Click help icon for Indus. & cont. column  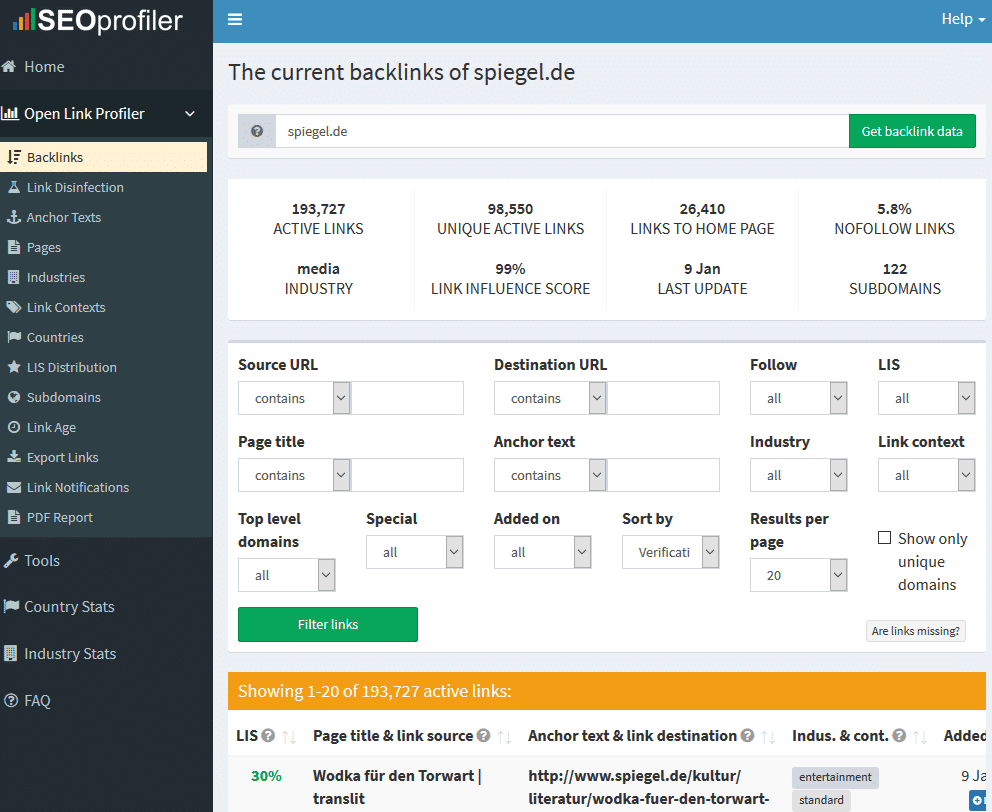click(x=899, y=735)
